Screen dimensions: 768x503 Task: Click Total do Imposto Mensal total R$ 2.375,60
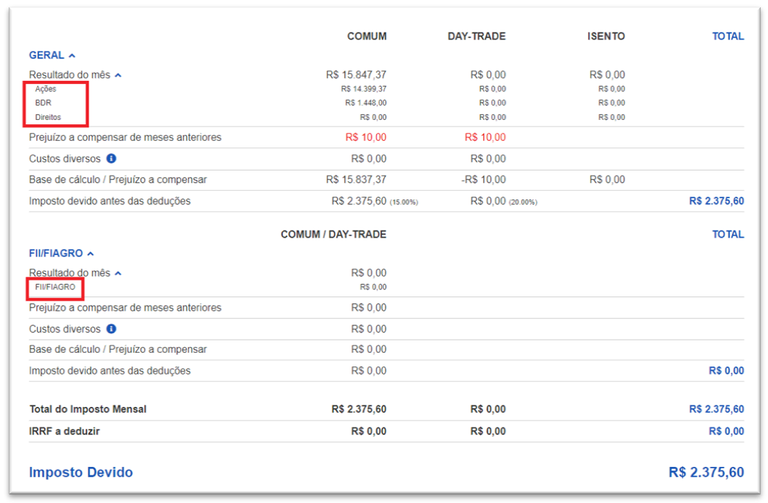click(x=717, y=409)
